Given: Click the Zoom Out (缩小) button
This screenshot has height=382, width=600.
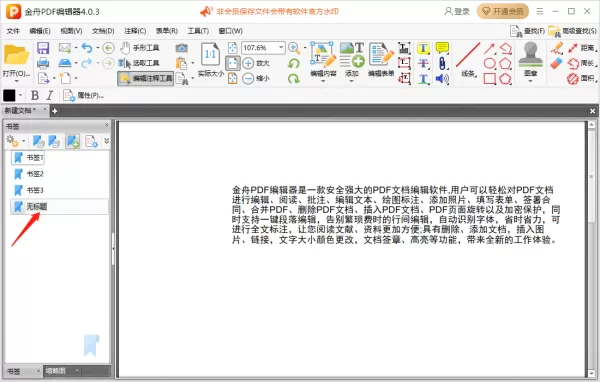Looking at the screenshot, I should coord(256,78).
